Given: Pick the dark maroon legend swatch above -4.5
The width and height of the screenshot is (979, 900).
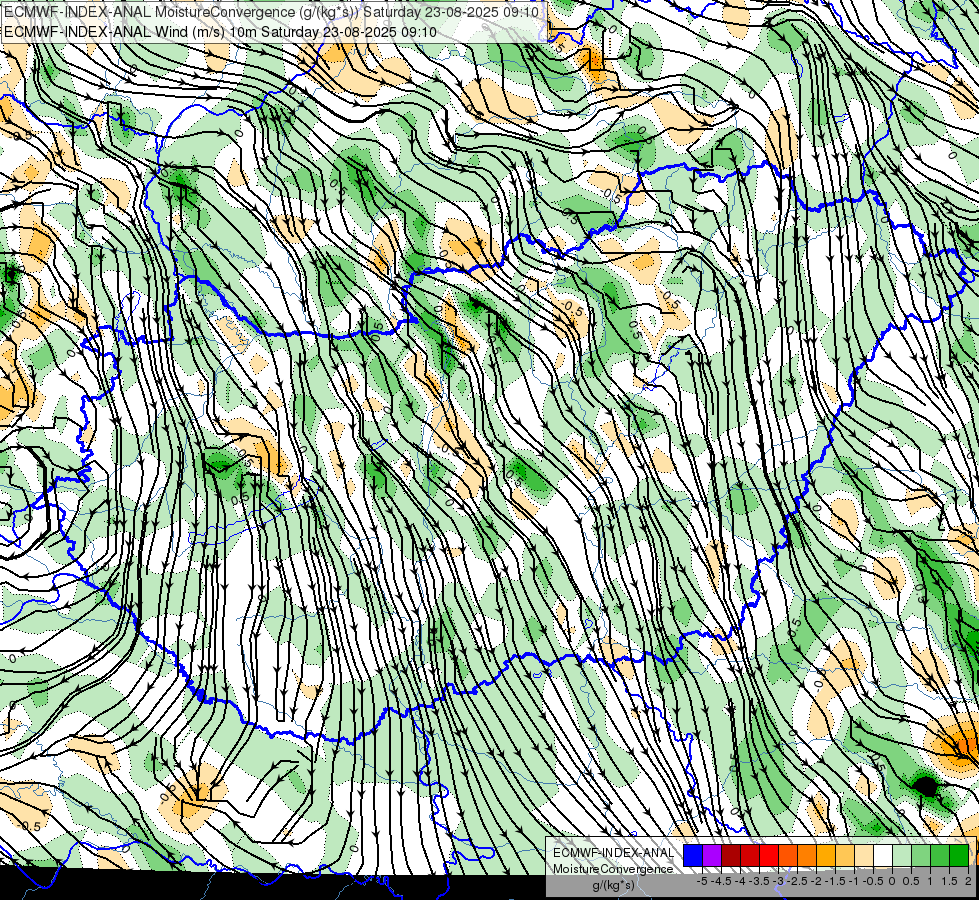Looking at the screenshot, I should [x=731, y=855].
